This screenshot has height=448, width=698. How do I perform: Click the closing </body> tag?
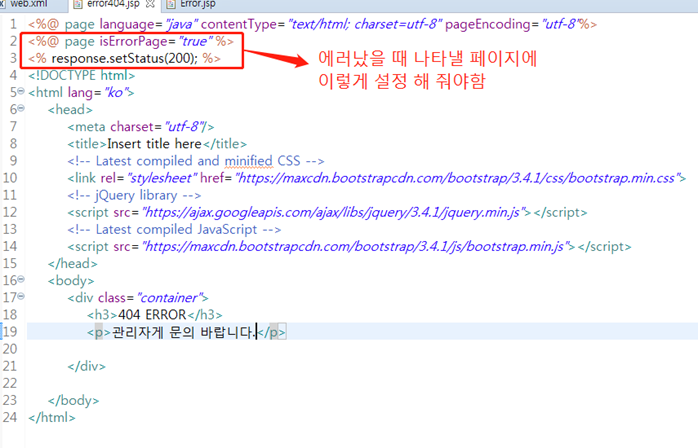74,400
